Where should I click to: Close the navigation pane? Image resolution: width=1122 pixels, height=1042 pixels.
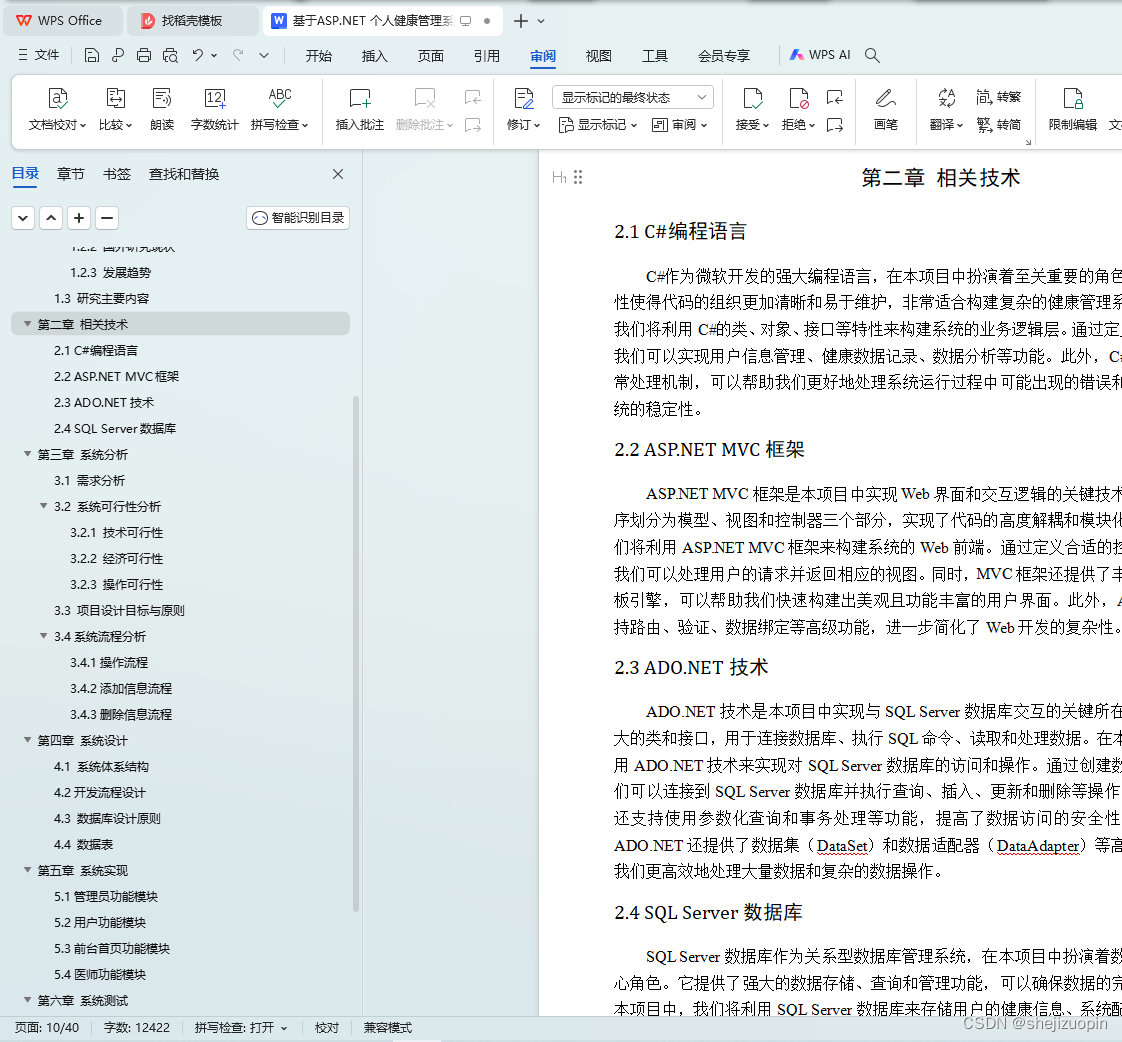[x=338, y=174]
